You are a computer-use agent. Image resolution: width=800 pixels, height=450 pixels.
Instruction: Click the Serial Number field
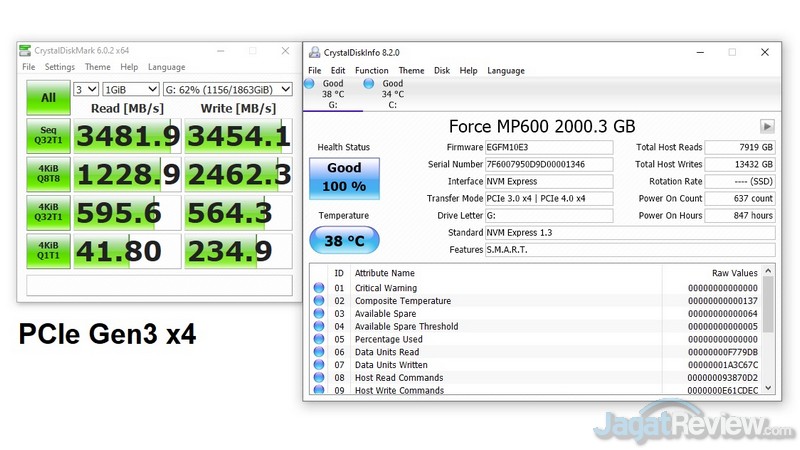549,164
